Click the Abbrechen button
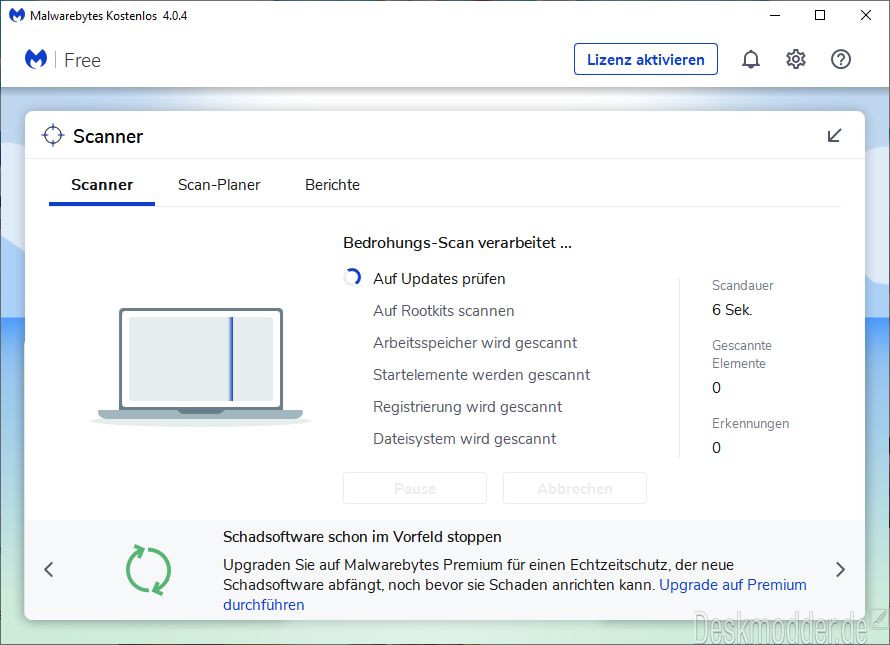This screenshot has height=645, width=890. click(574, 488)
